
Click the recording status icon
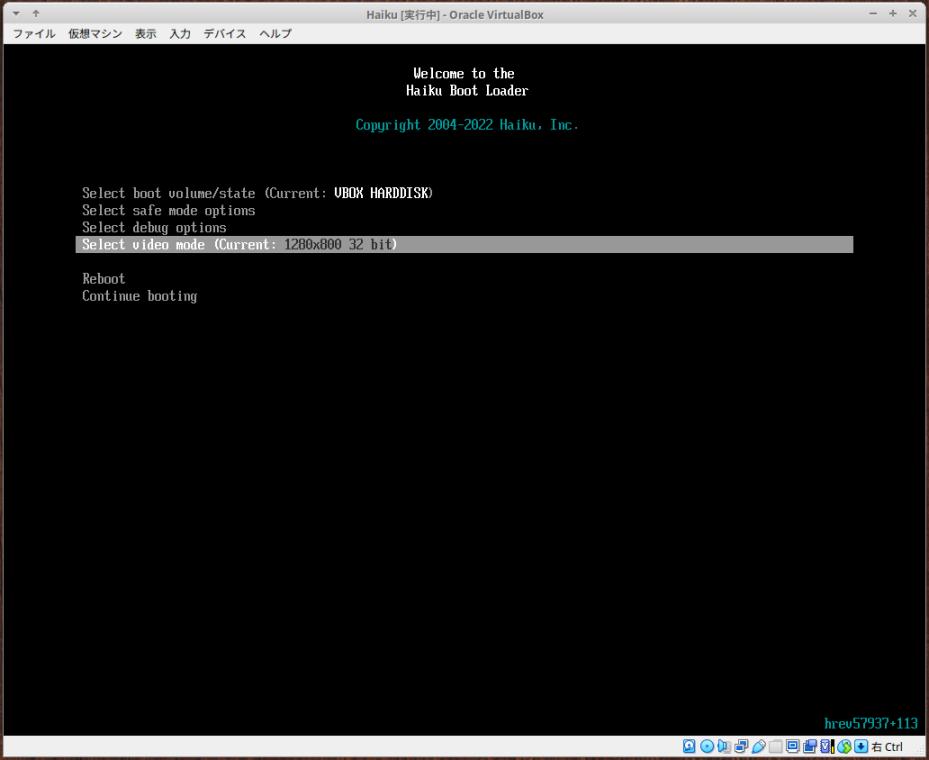[x=810, y=746]
